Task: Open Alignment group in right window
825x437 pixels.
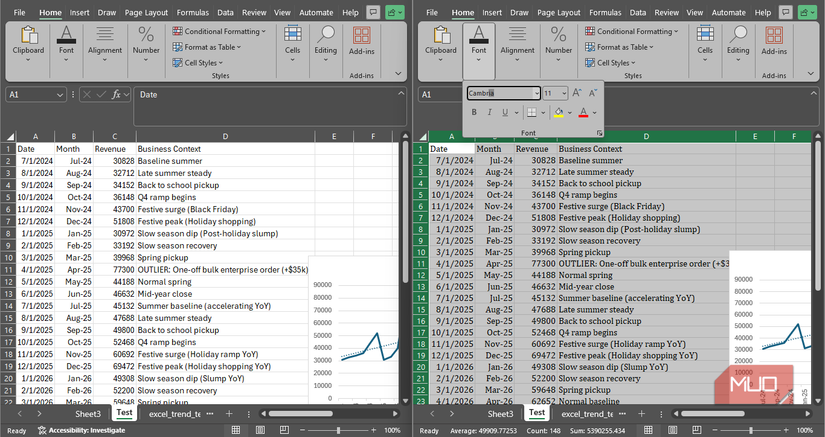Action: [x=517, y=43]
